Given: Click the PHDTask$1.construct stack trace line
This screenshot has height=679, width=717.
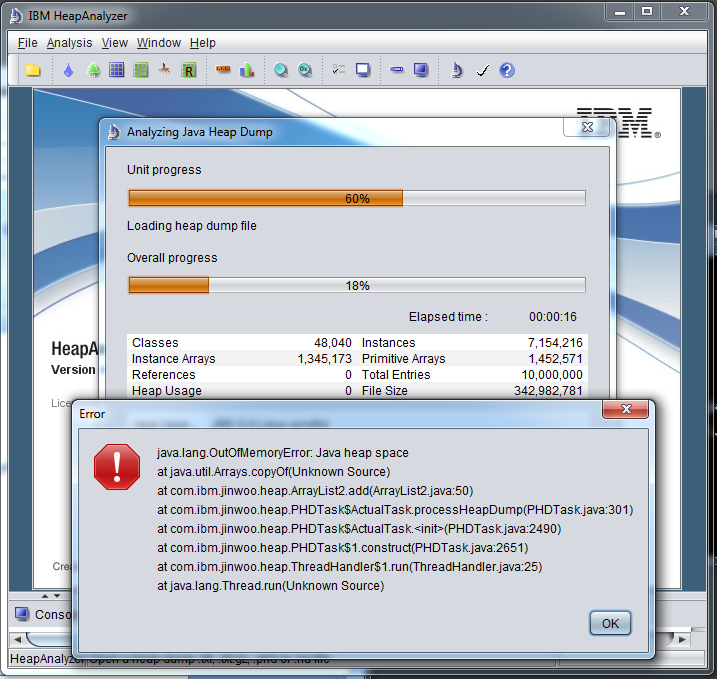Looking at the screenshot, I should coord(342,547).
